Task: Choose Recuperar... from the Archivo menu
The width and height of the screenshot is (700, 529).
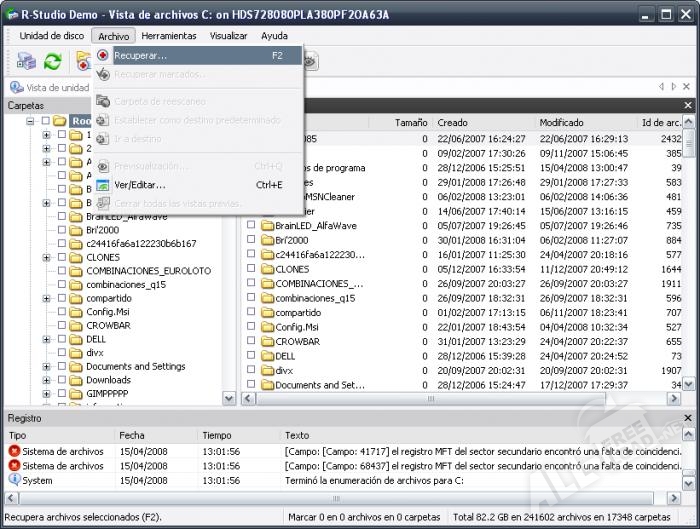Action: tap(140, 55)
